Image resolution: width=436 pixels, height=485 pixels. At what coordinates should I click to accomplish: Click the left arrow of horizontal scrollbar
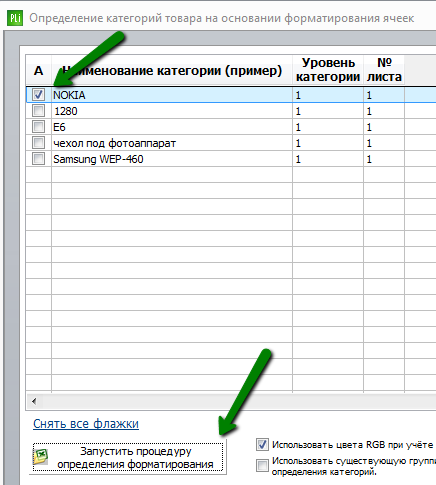(x=34, y=401)
